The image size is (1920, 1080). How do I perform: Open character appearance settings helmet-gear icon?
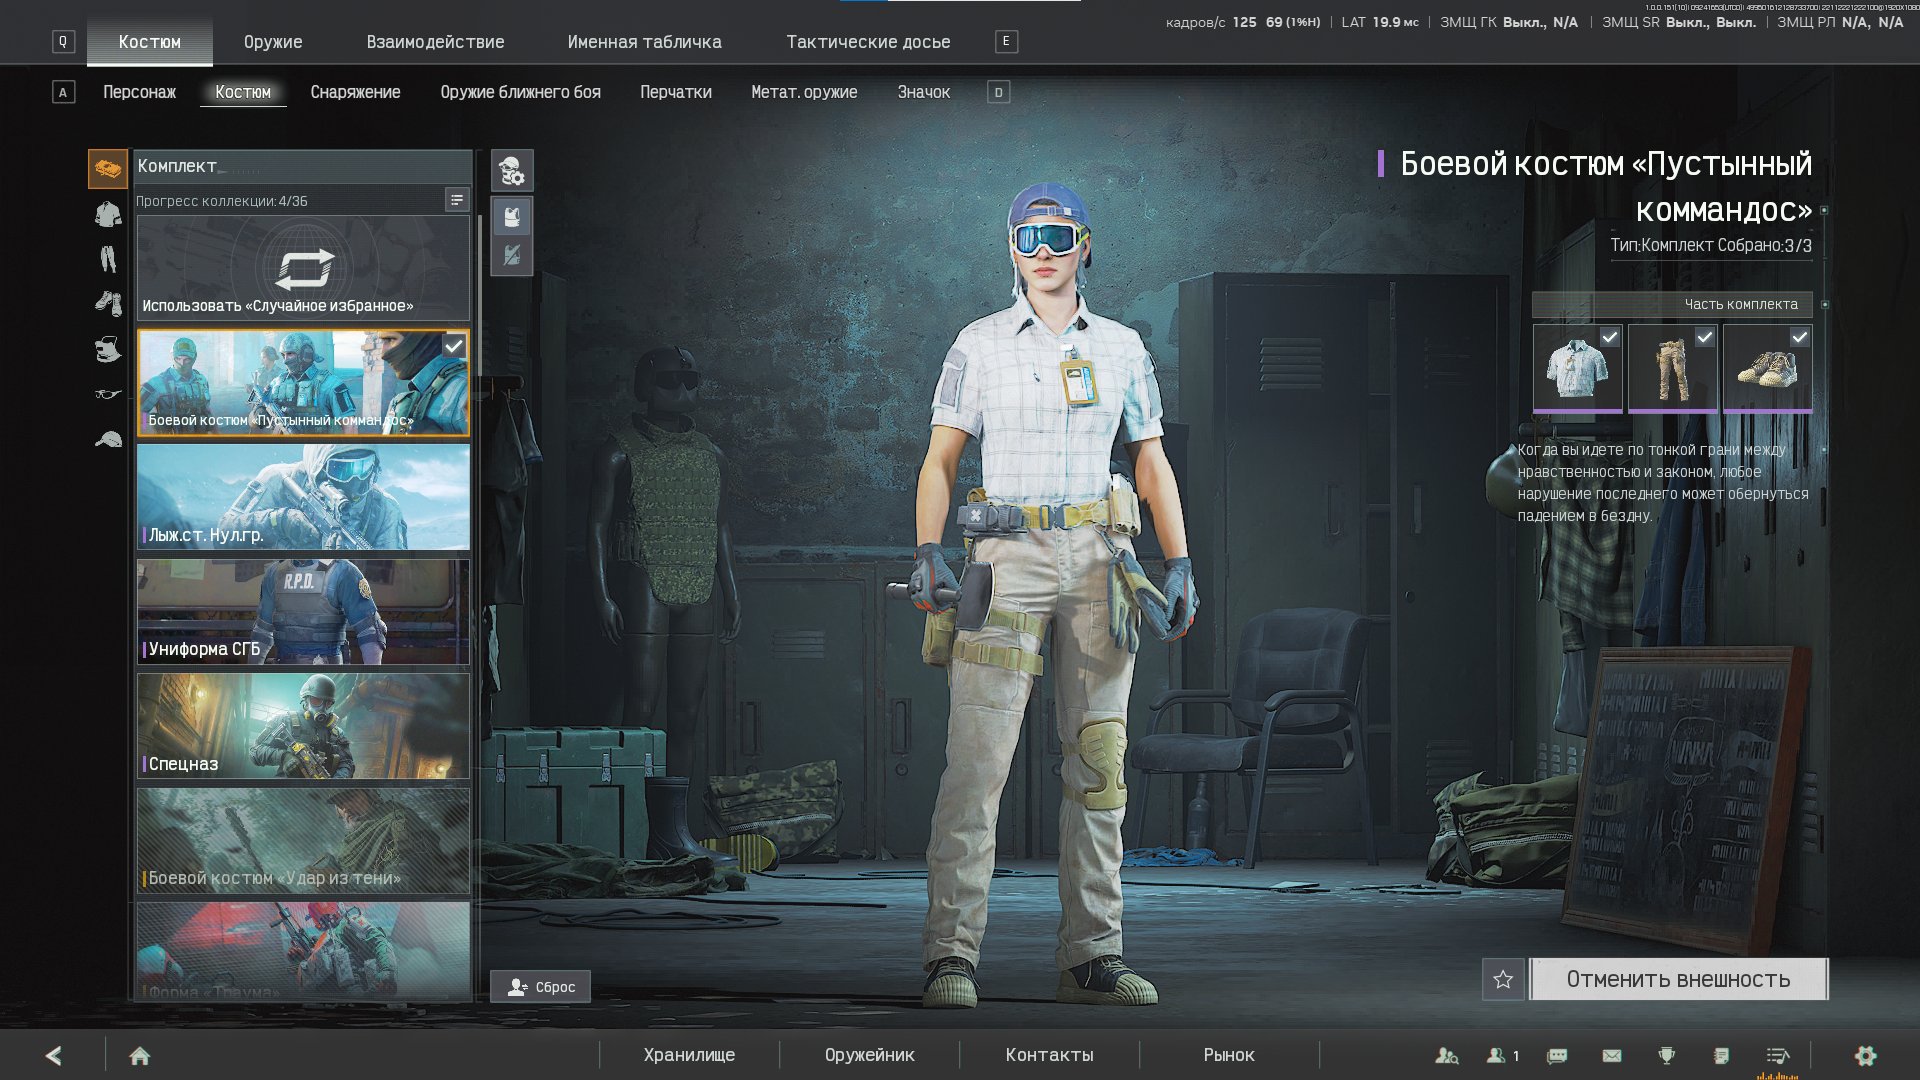pos(512,171)
